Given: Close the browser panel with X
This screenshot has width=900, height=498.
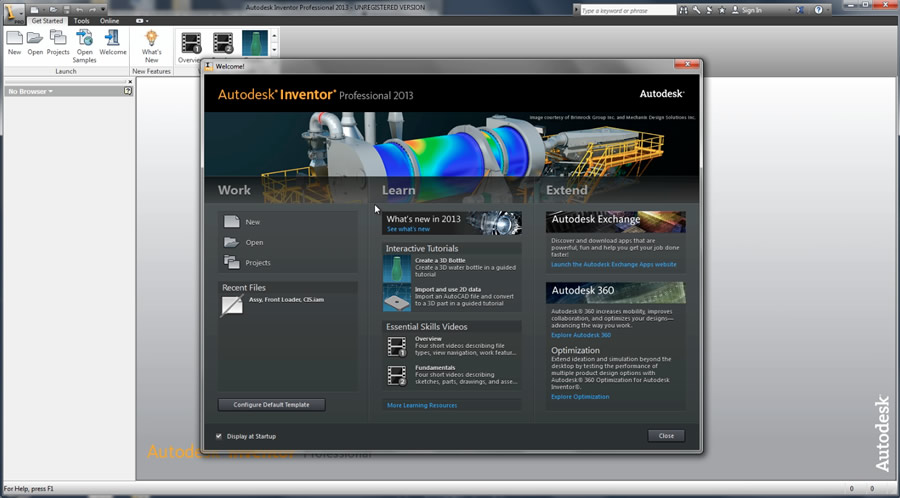Looking at the screenshot, I should click(130, 81).
